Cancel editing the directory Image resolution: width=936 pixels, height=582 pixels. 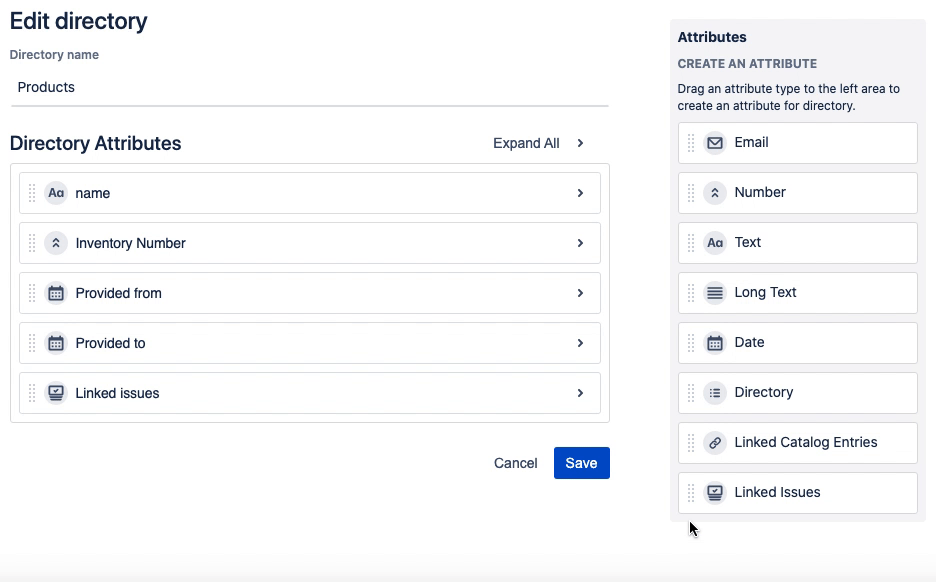[x=515, y=463]
